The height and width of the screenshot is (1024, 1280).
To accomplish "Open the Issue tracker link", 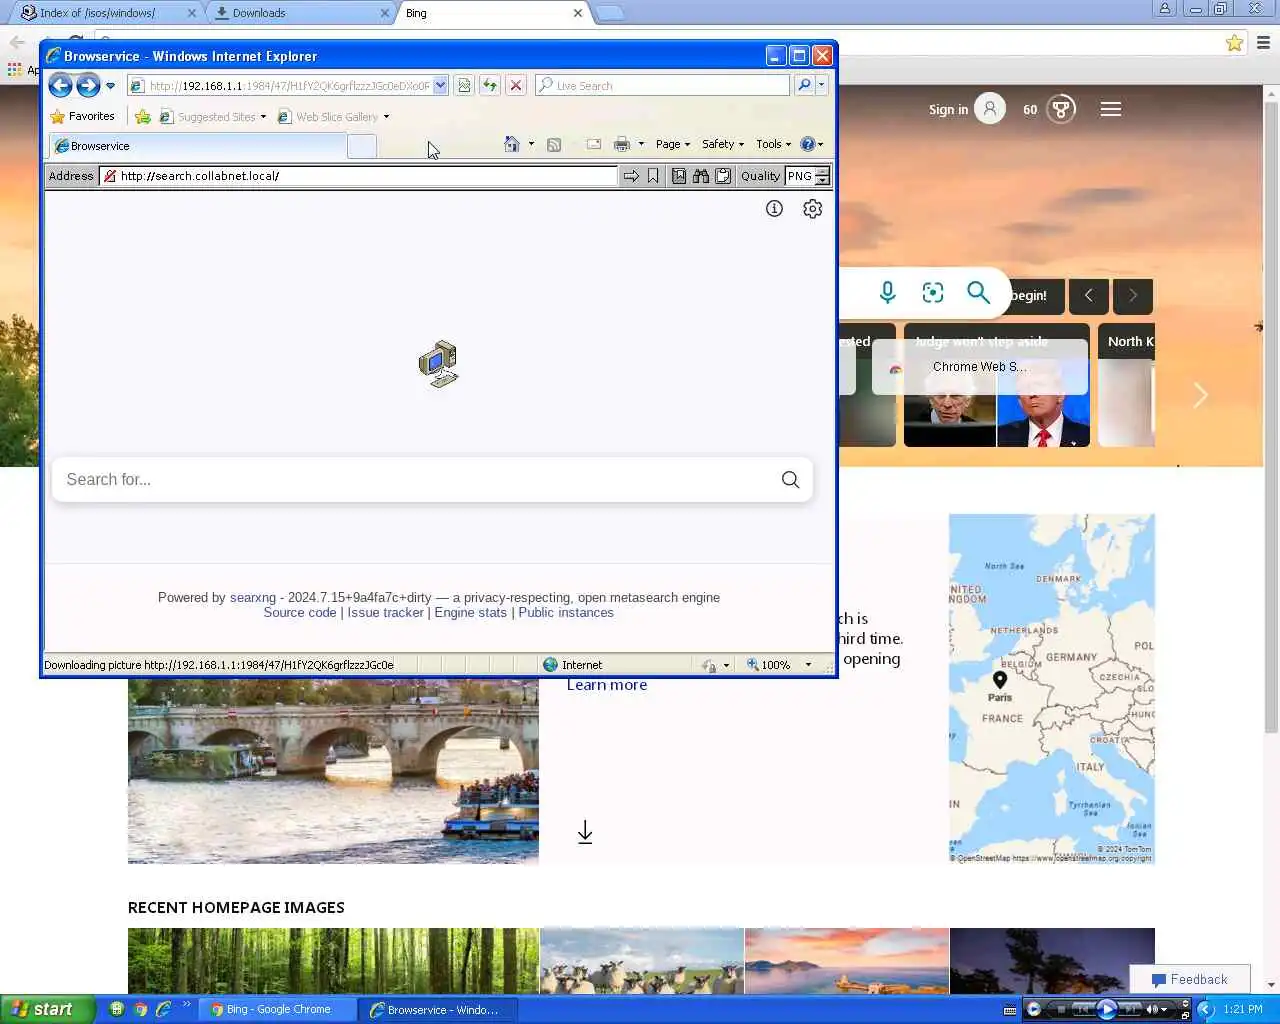I will click(386, 613).
